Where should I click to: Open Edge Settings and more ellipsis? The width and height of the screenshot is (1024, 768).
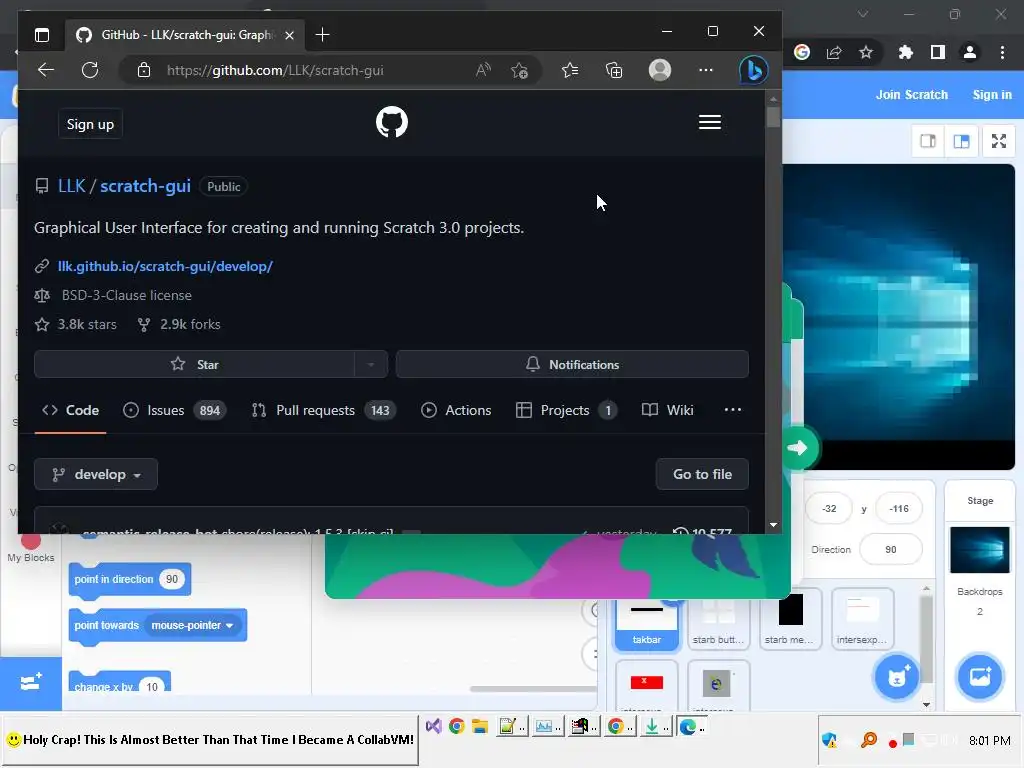coord(706,70)
